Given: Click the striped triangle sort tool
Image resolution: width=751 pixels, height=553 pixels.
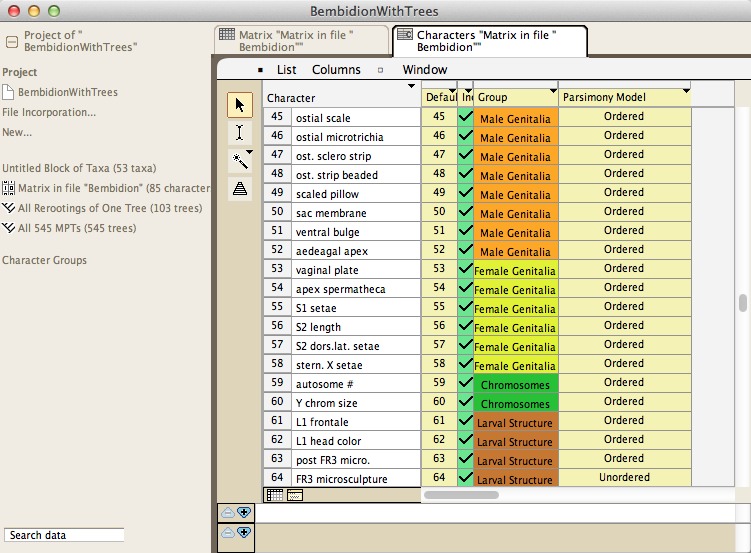Looking at the screenshot, I should [x=239, y=188].
